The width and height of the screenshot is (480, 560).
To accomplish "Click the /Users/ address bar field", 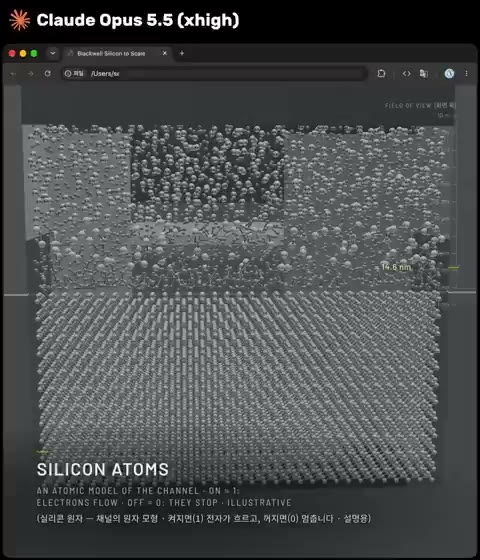I will 214,74.
